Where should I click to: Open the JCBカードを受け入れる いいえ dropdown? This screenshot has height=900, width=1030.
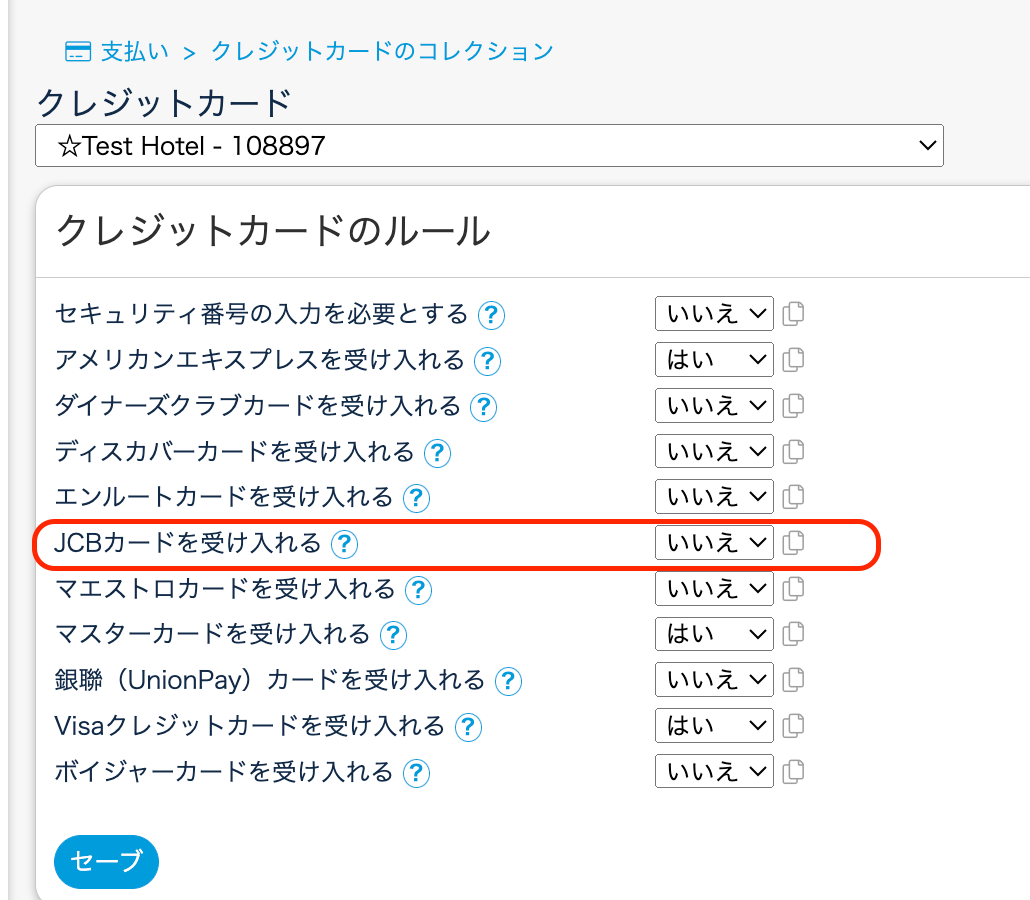pos(714,543)
